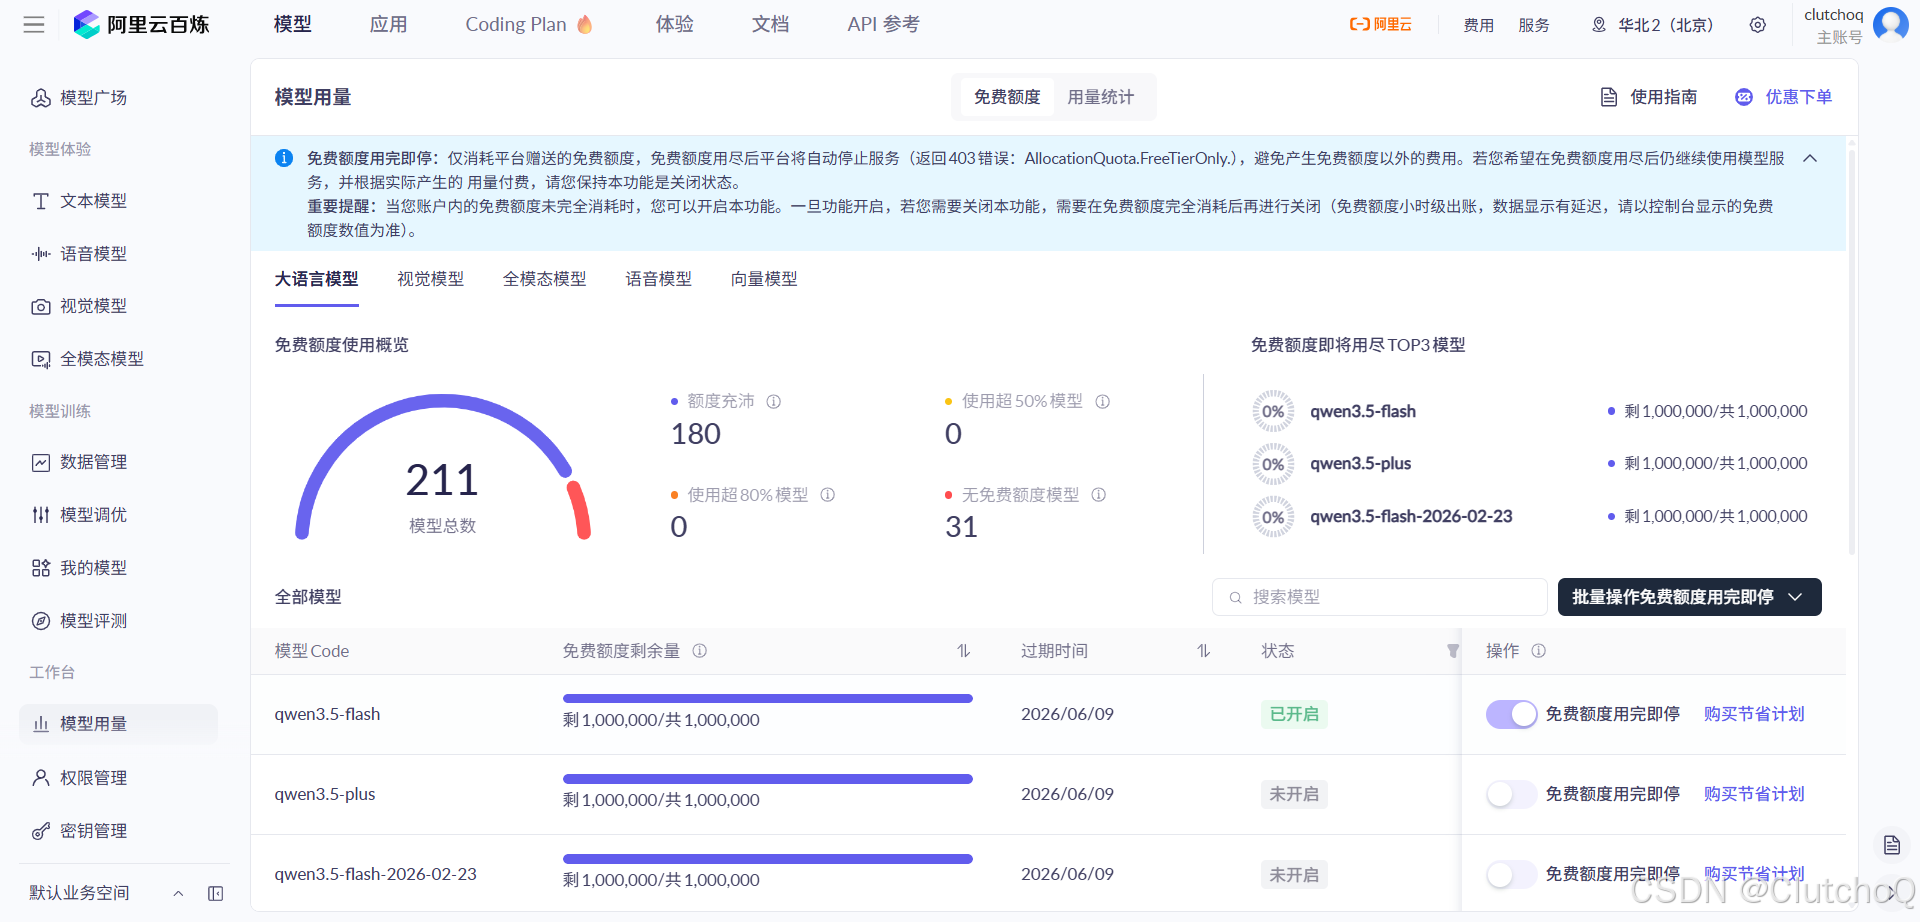Click the 全模态模型 sidebar icon
Image resolution: width=1920 pixels, height=922 pixels.
click(x=41, y=359)
